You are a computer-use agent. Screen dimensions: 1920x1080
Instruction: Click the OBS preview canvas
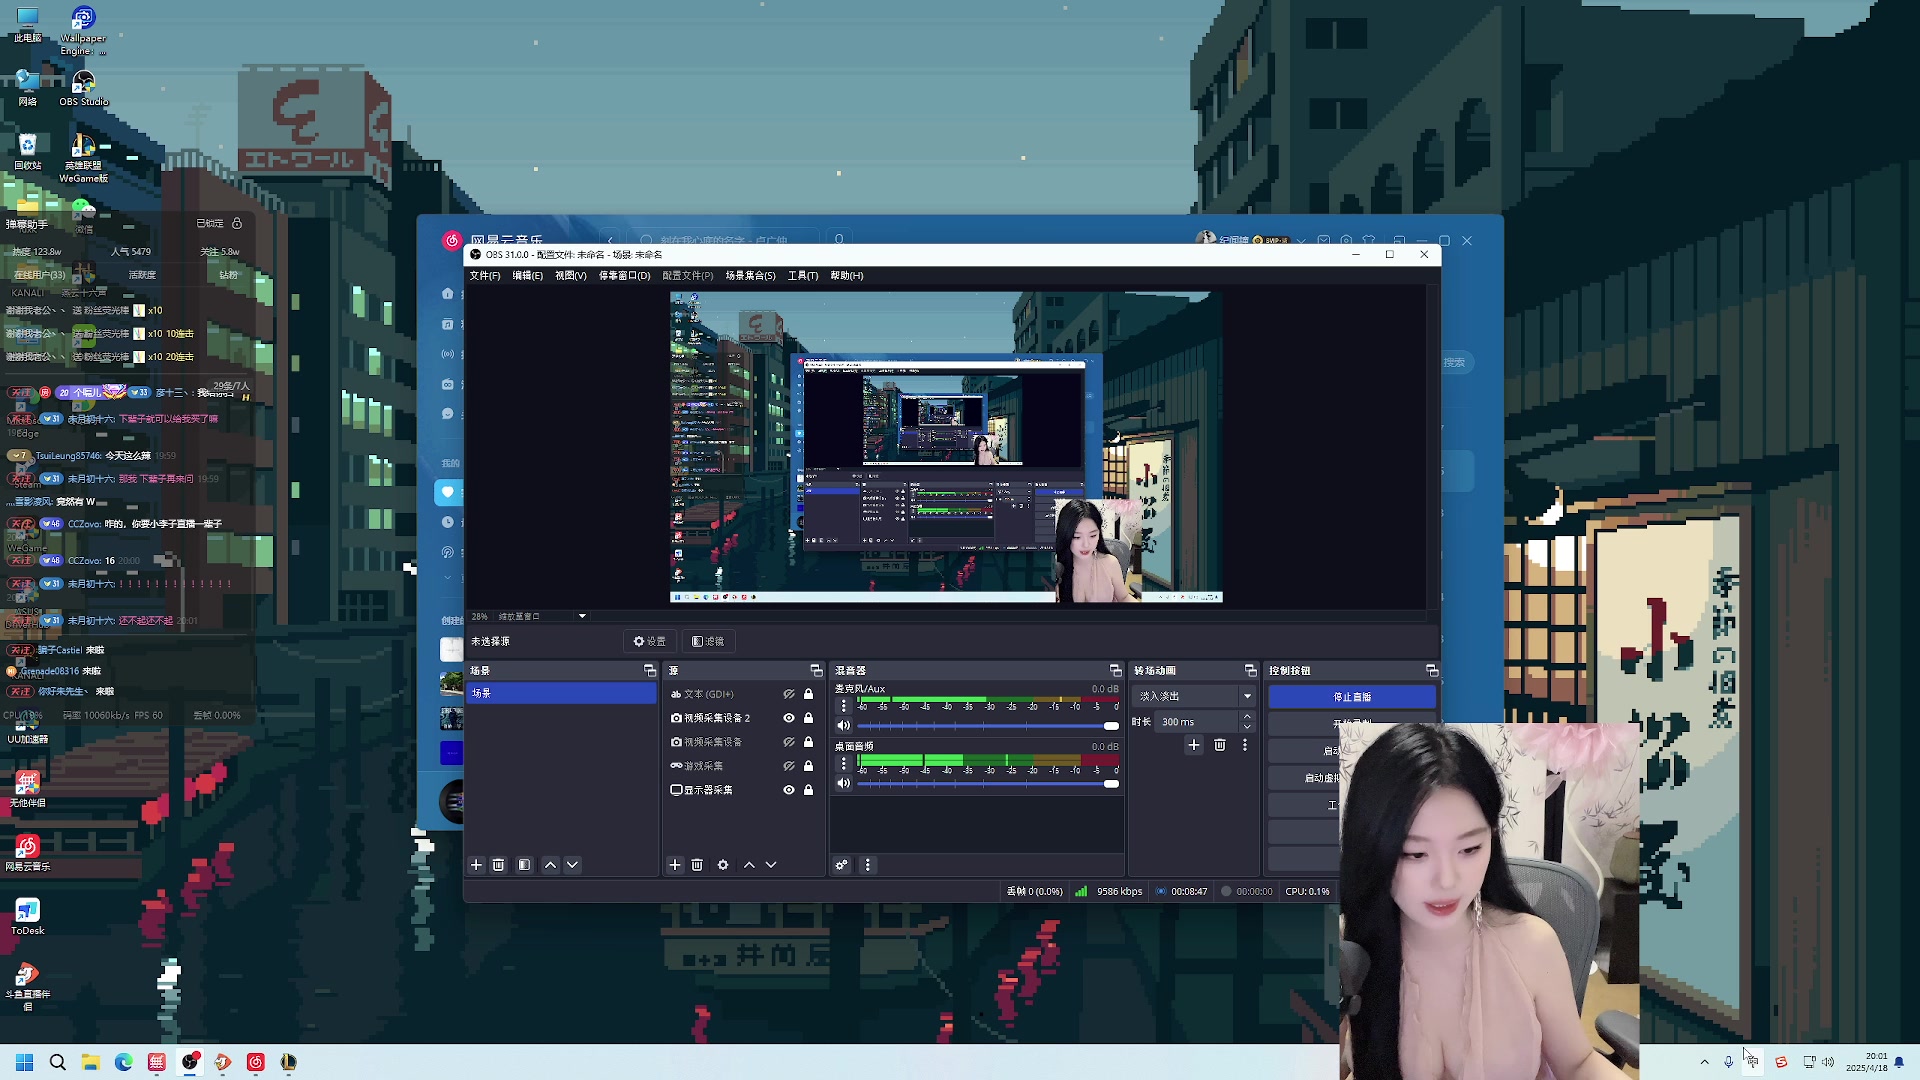point(946,447)
